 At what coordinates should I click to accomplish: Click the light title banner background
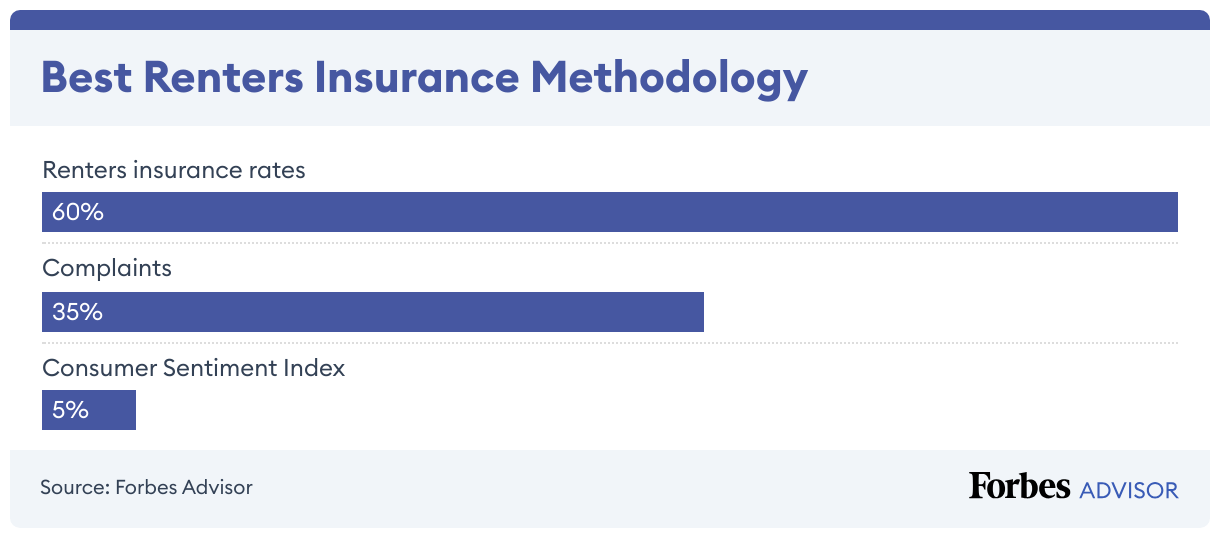[x=1000, y=78]
